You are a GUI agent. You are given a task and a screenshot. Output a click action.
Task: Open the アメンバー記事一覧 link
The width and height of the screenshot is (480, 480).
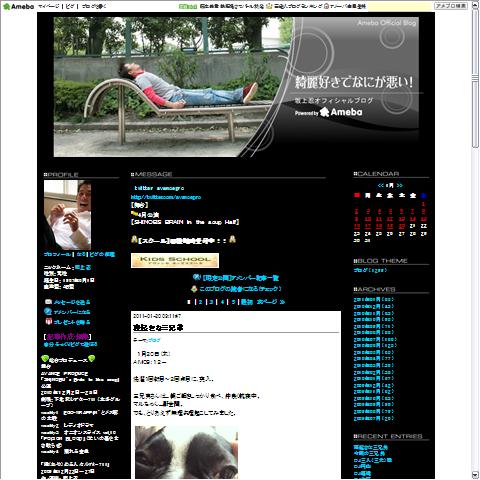click(241, 278)
